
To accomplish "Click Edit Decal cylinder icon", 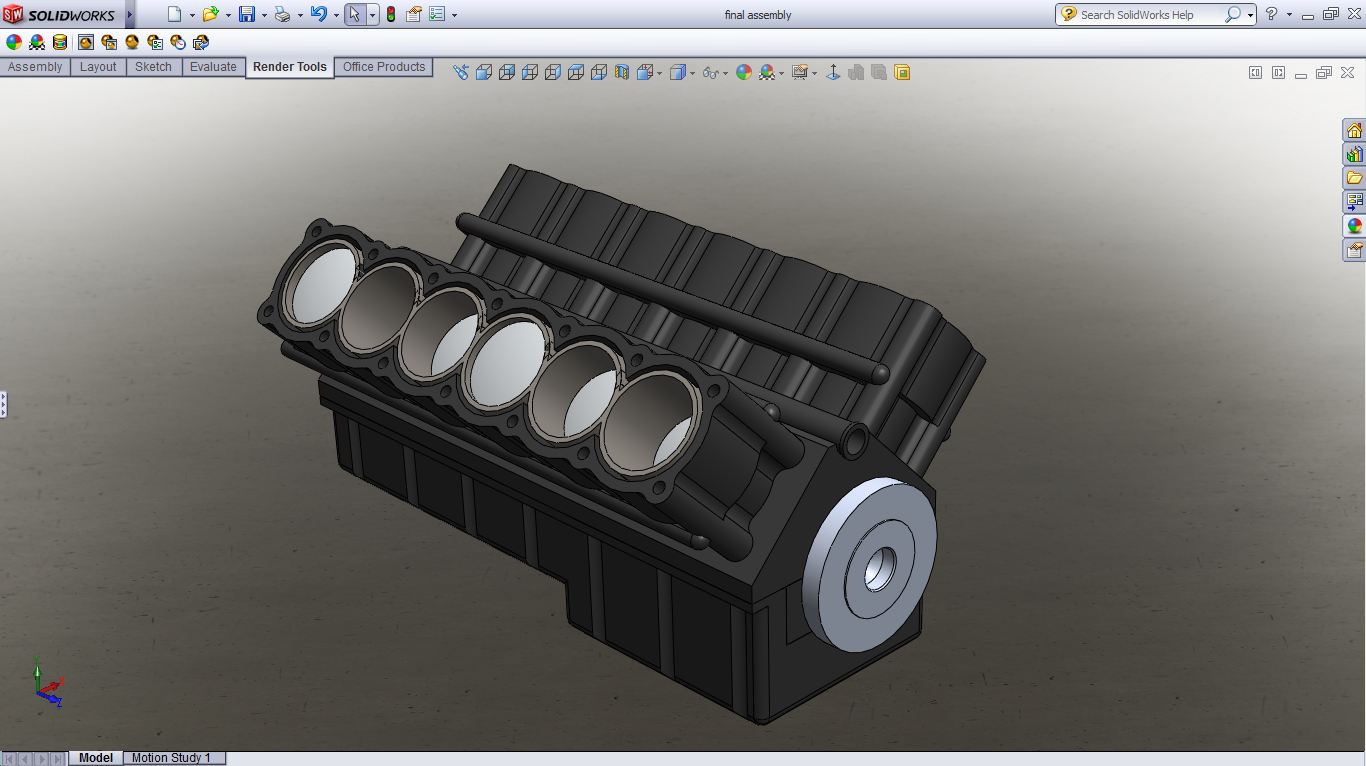I will coord(60,42).
